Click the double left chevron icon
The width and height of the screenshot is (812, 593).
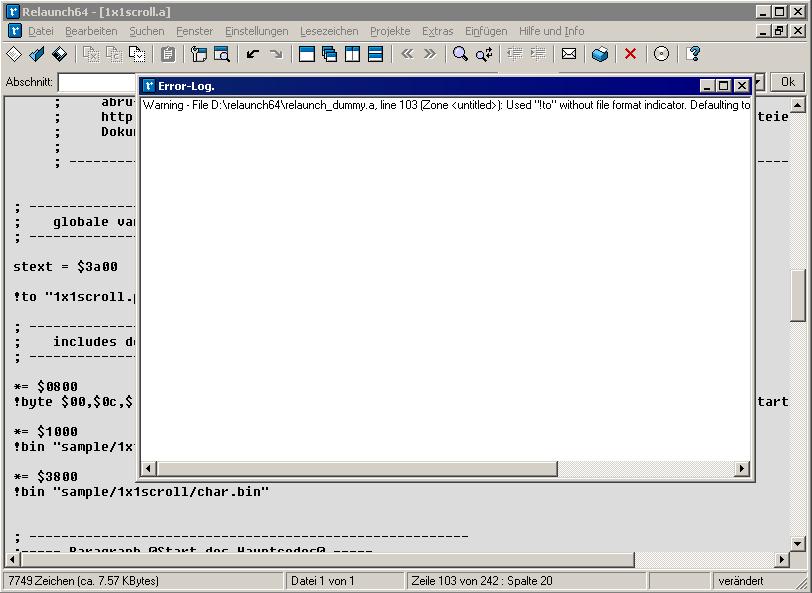pyautogui.click(x=407, y=54)
